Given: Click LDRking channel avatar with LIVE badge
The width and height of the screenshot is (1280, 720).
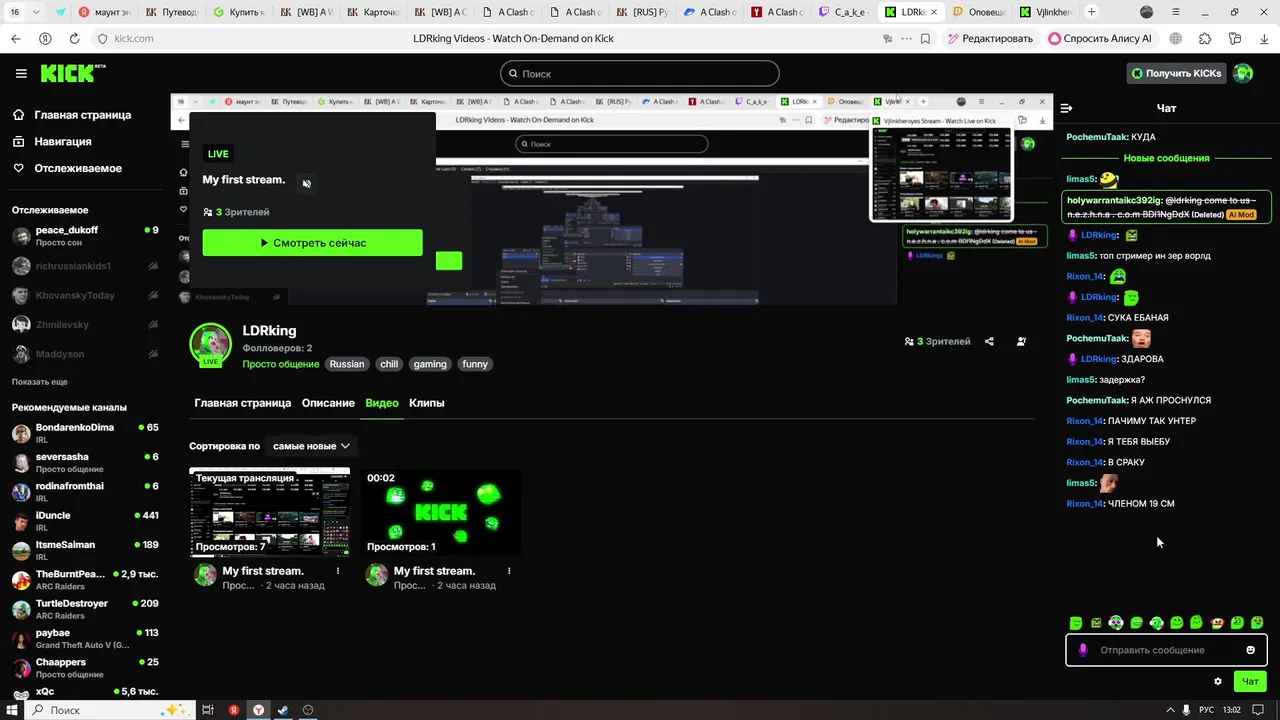Looking at the screenshot, I should coord(210,345).
